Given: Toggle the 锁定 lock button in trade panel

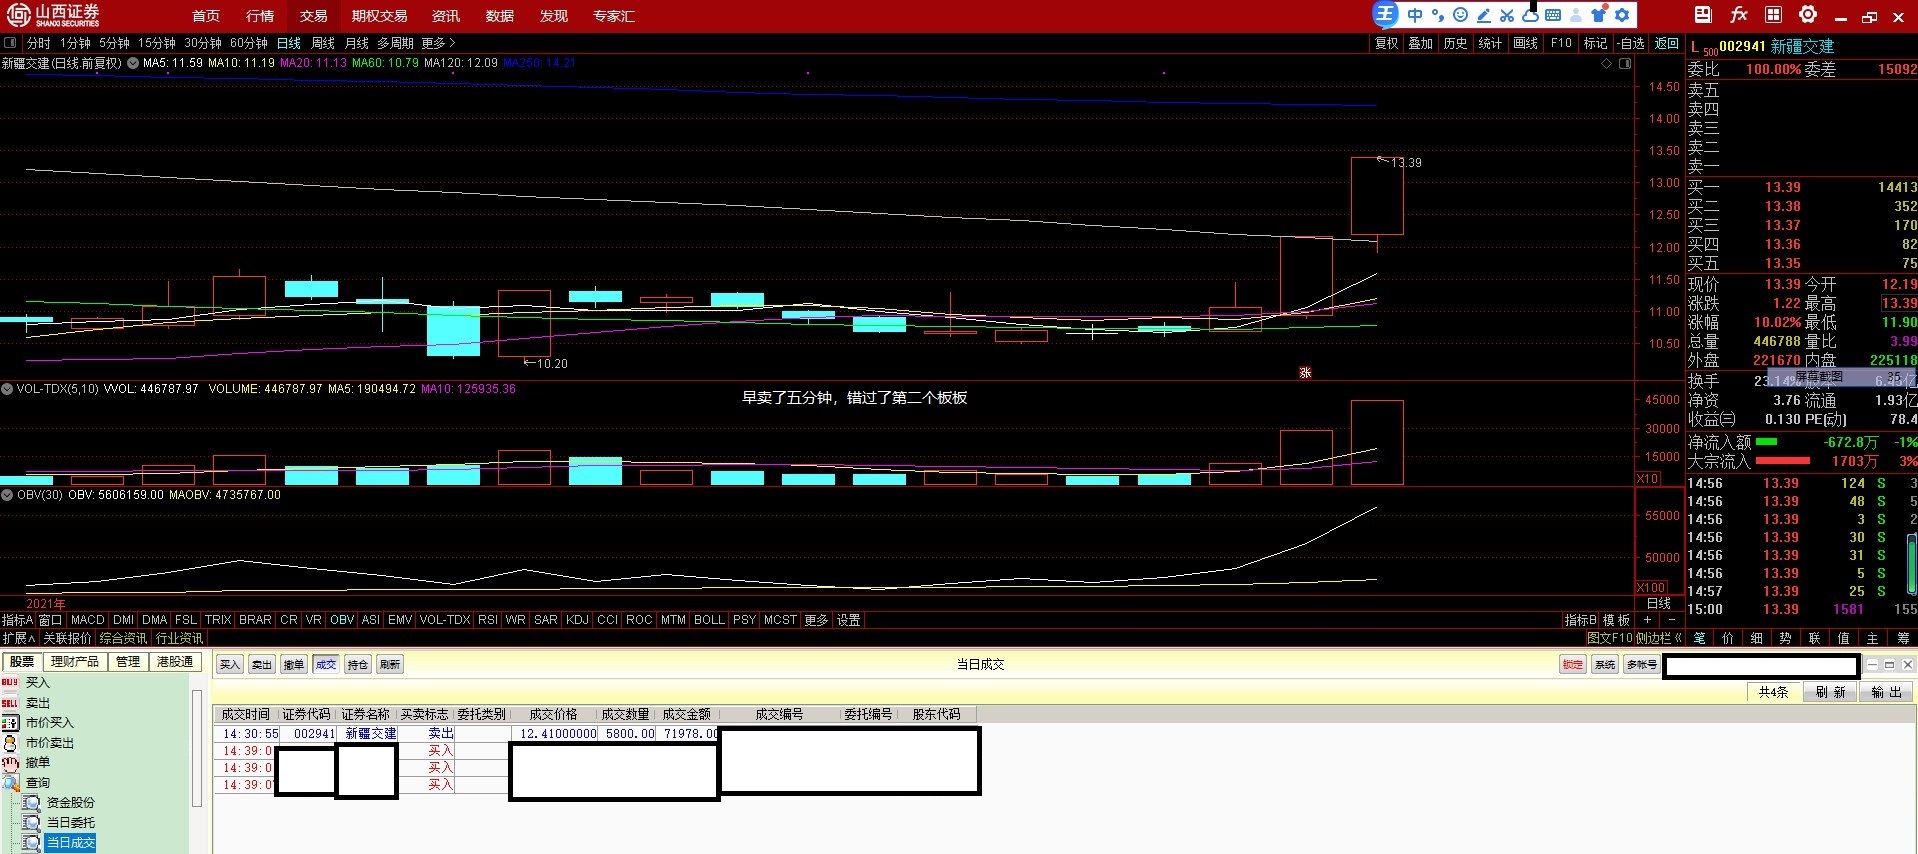Looking at the screenshot, I should pos(1572,665).
